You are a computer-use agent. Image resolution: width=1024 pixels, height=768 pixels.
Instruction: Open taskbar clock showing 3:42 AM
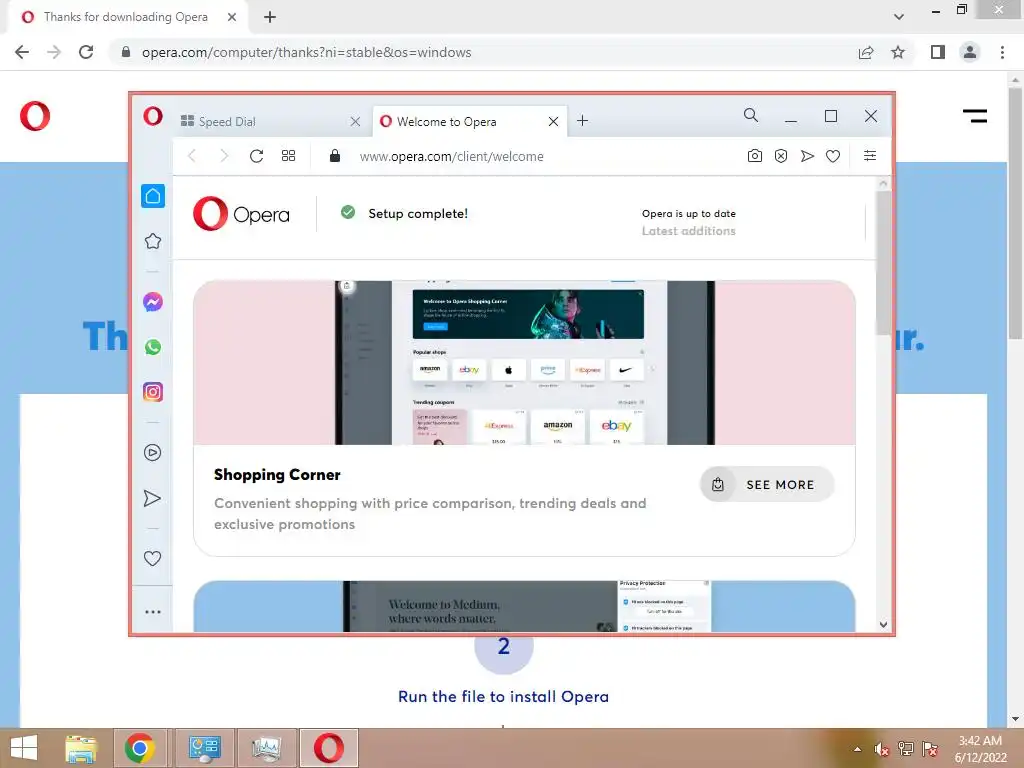click(980, 749)
